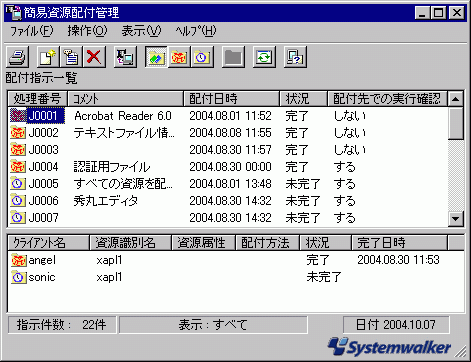Image resolution: width=471 pixels, height=362 pixels.
Task: Click the 配付先での実行確認 column header
Action: (x=387, y=99)
